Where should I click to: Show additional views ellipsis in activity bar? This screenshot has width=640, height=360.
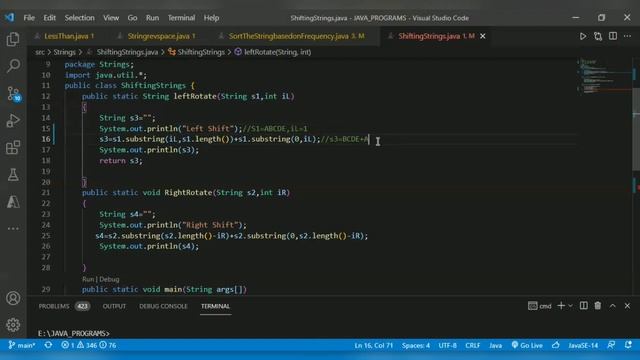13,229
